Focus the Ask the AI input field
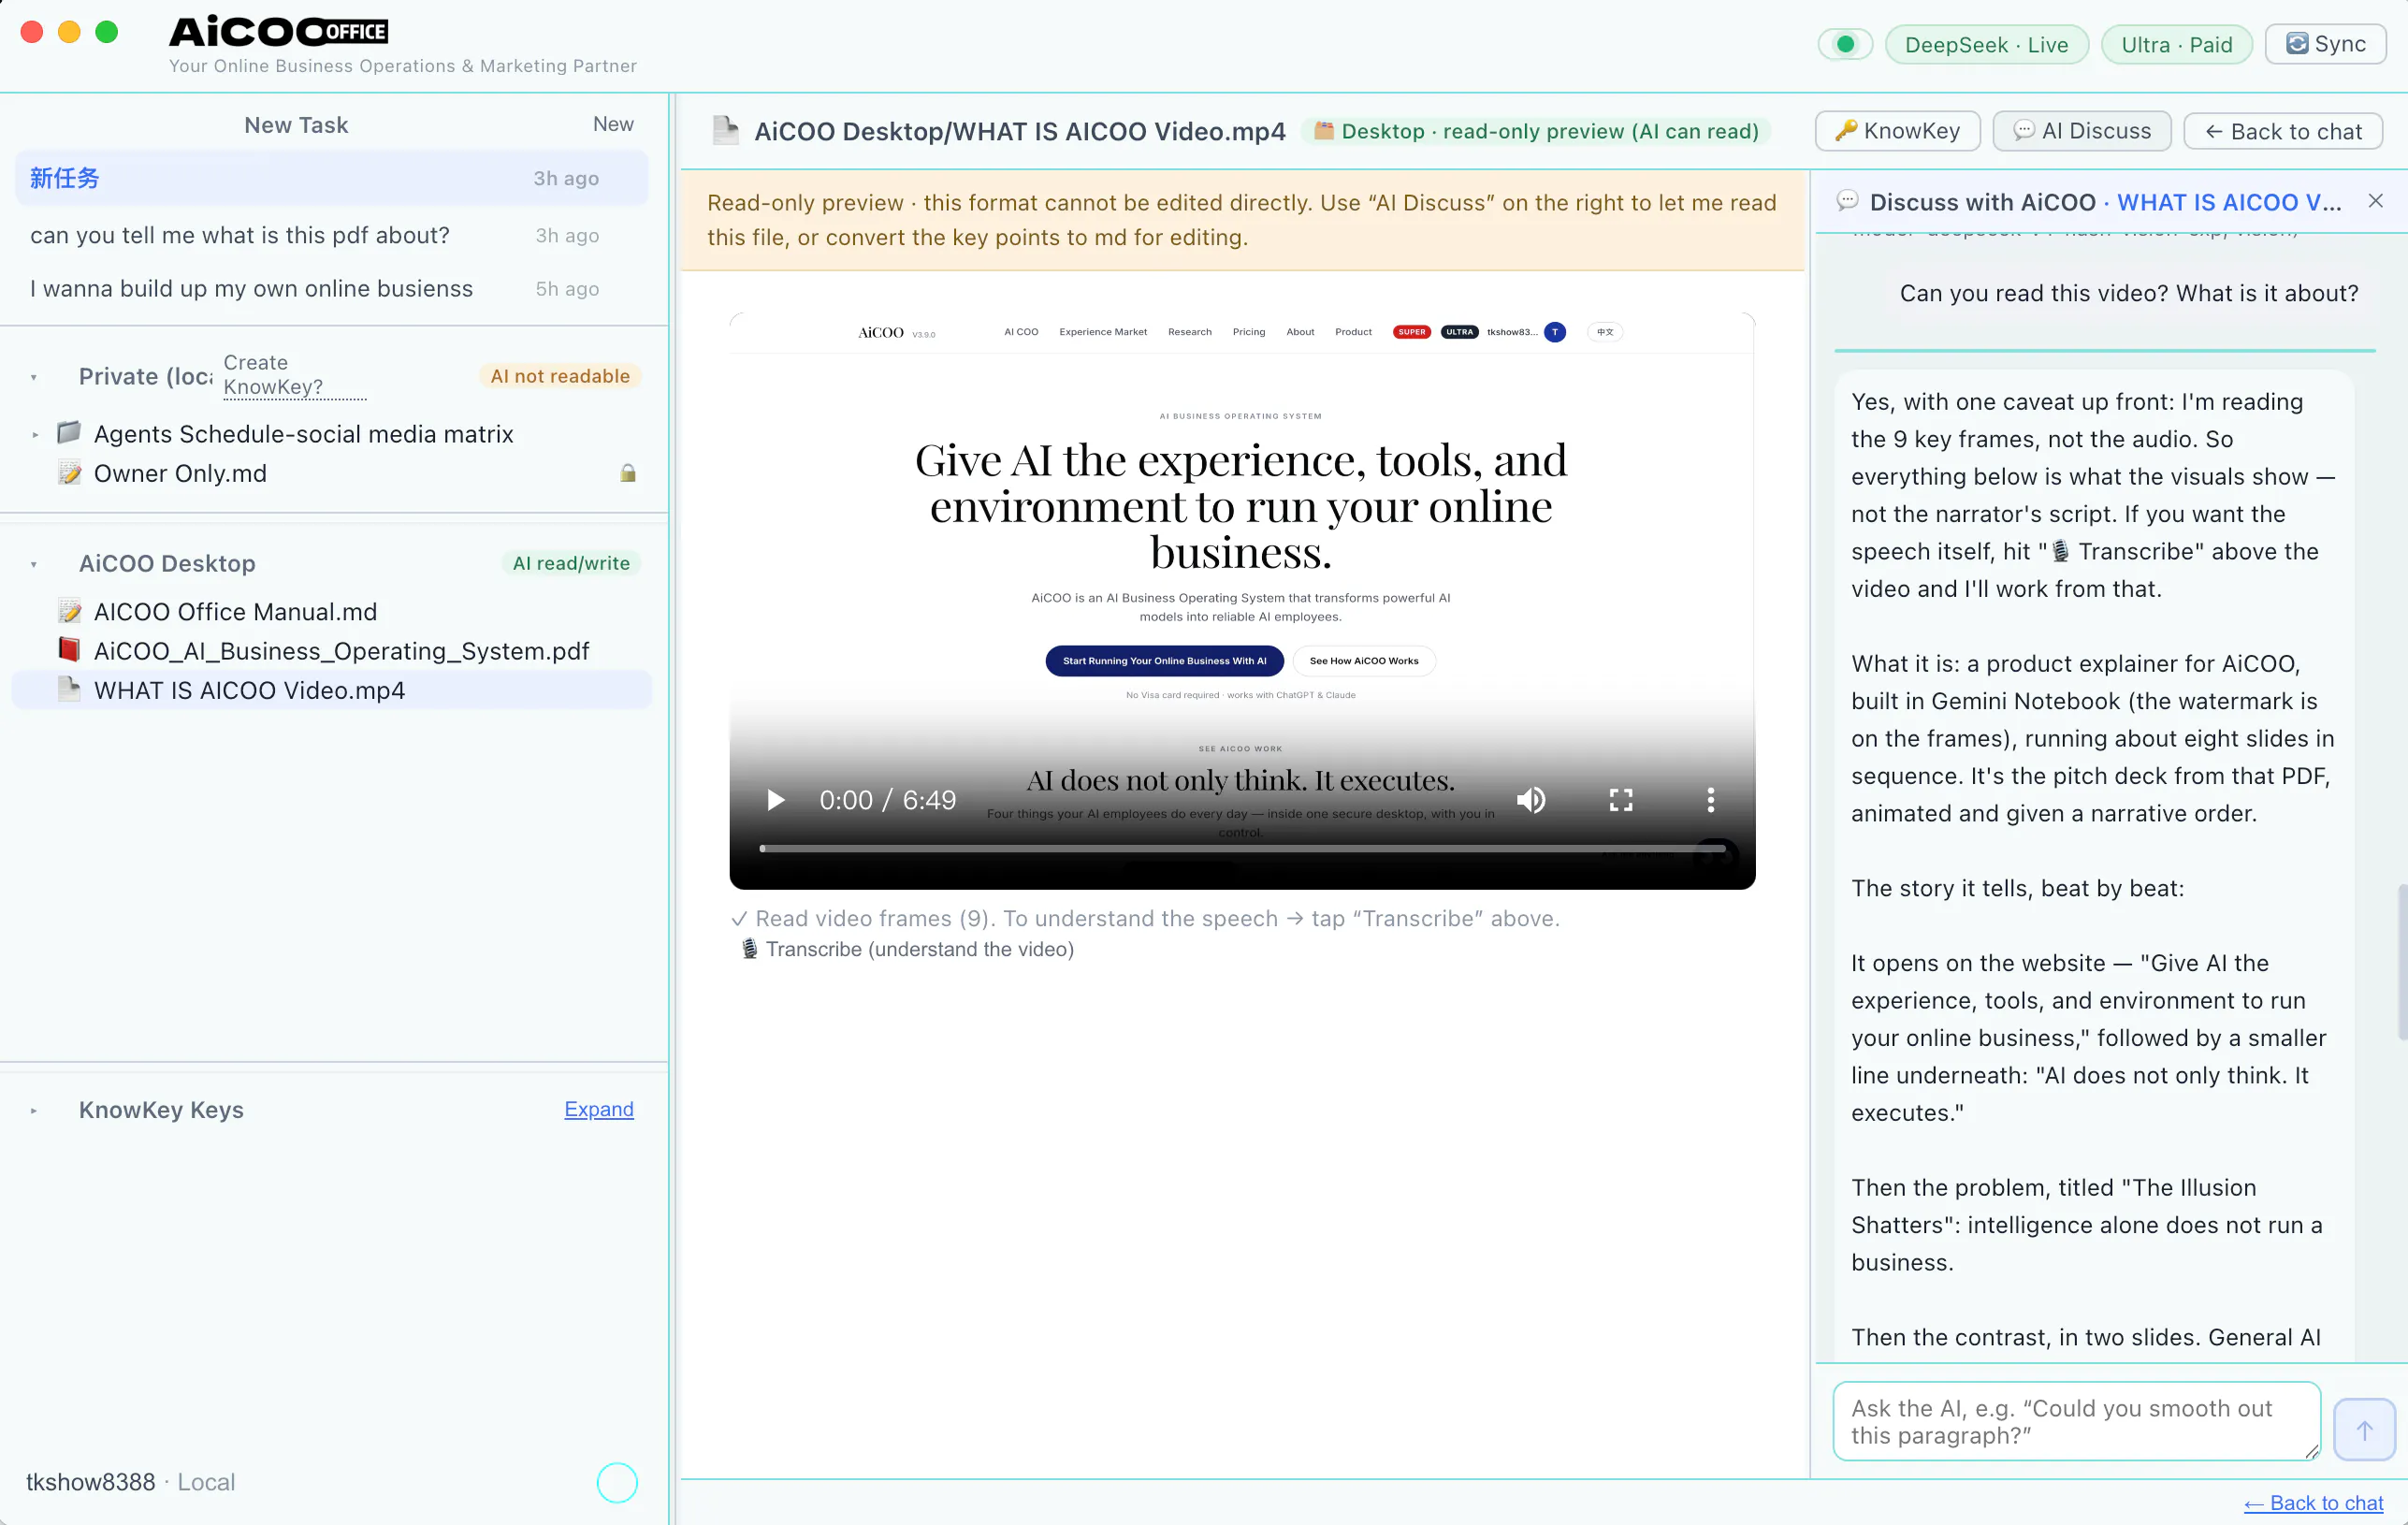The height and width of the screenshot is (1525, 2408). pos(2077,1421)
